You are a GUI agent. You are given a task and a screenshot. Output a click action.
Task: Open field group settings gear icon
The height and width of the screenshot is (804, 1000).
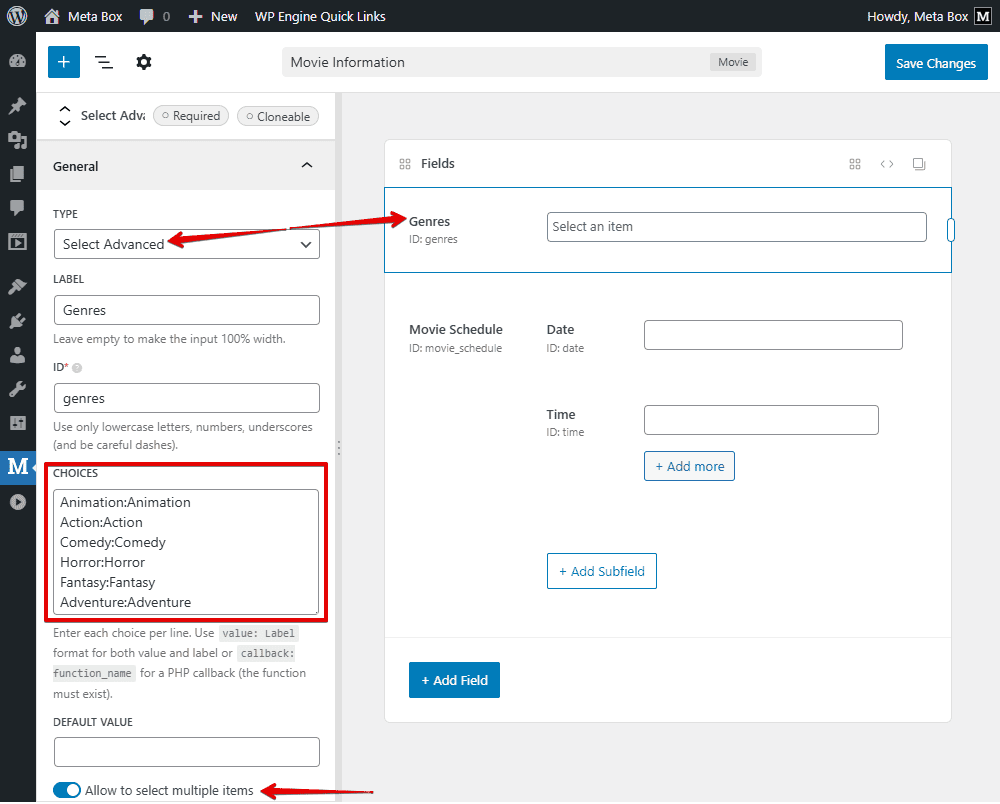point(144,62)
